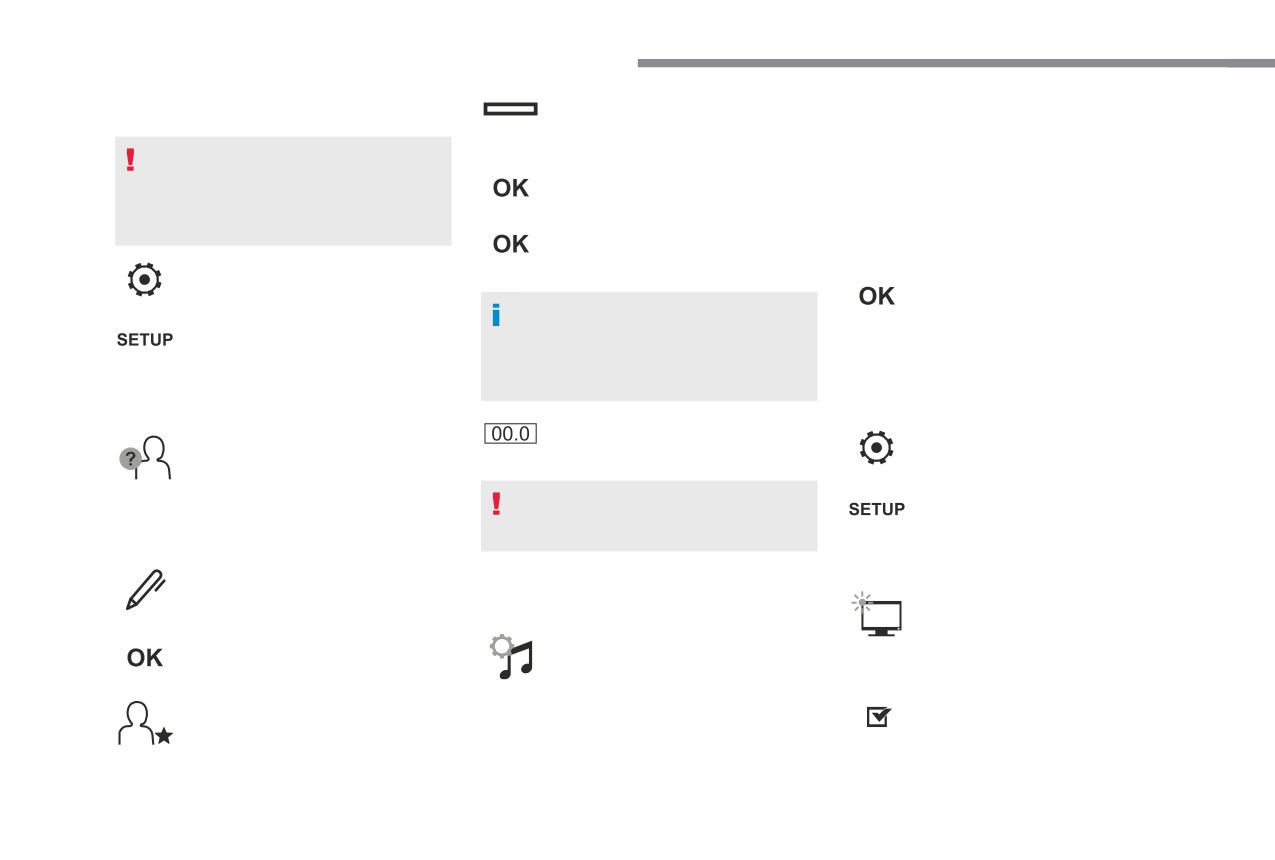1275x860 pixels.
Task: Click the gear icon beneath the tall warning box
Action: click(145, 280)
